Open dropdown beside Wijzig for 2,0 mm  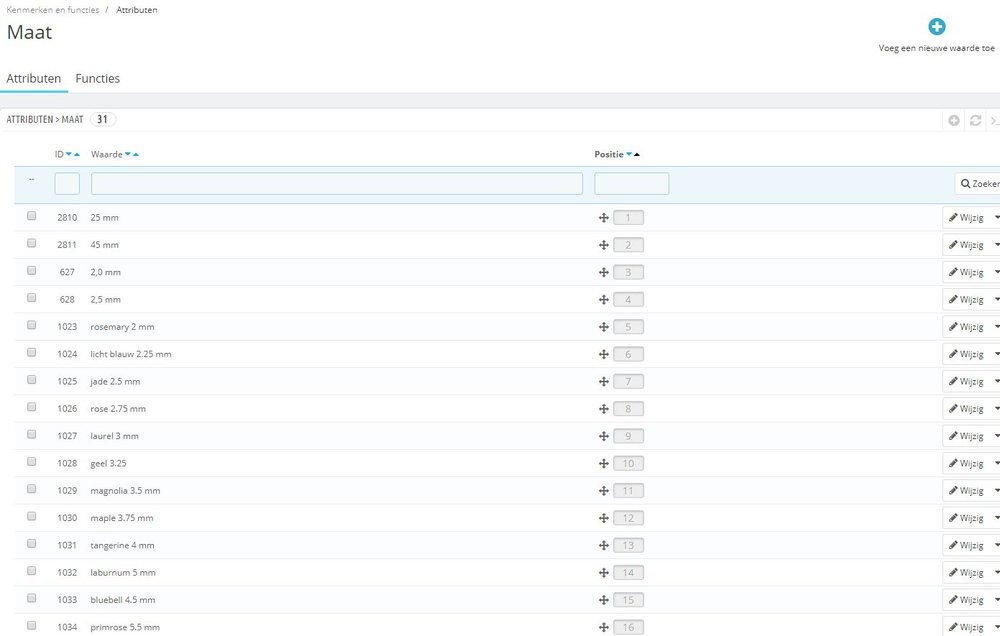[x=996, y=272]
